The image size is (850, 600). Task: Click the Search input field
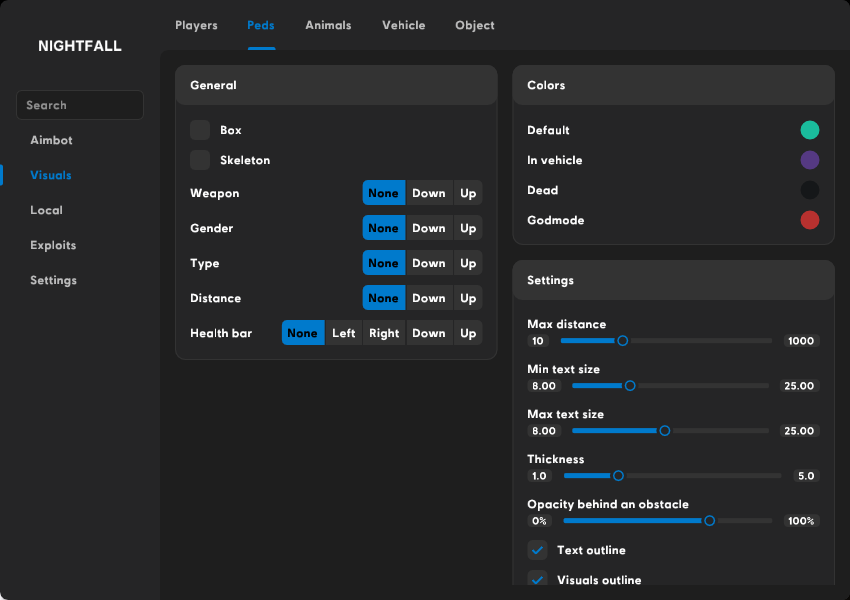point(80,105)
